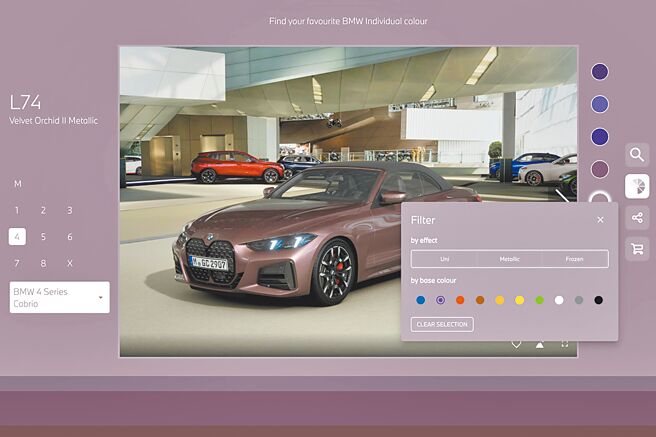This screenshot has height=437, width=656.
Task: Click the L74 colour code heading
Action: [25, 102]
